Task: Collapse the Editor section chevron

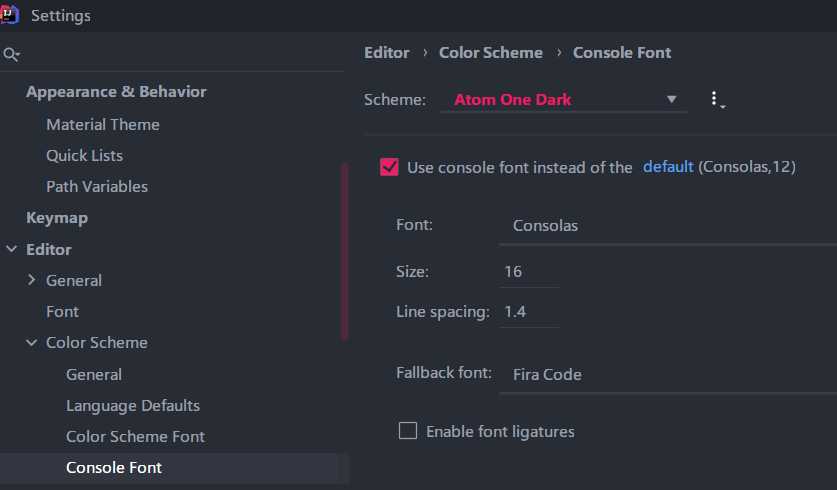Action: click(x=11, y=249)
